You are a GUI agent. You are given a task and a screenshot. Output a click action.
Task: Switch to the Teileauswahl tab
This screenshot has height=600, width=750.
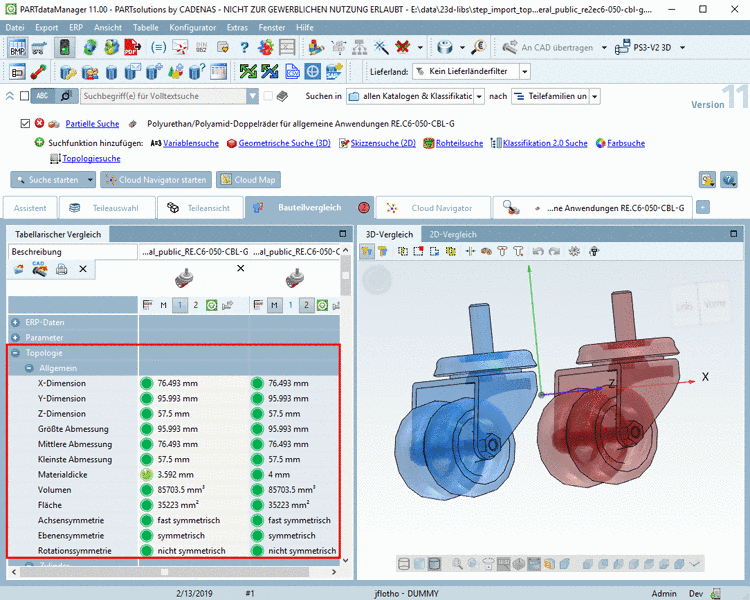click(x=108, y=208)
